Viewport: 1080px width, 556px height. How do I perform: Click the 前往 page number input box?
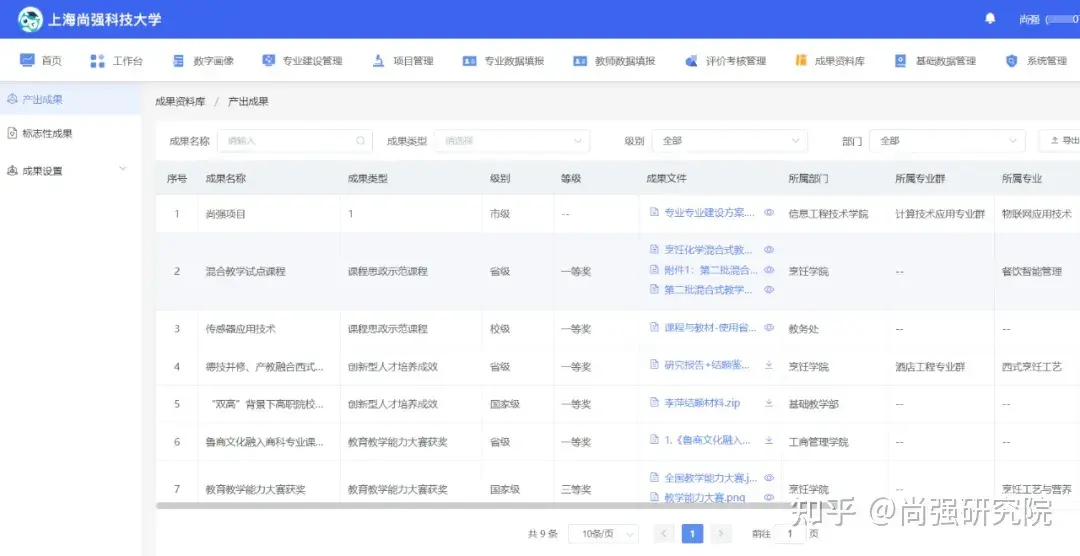pyautogui.click(x=790, y=534)
